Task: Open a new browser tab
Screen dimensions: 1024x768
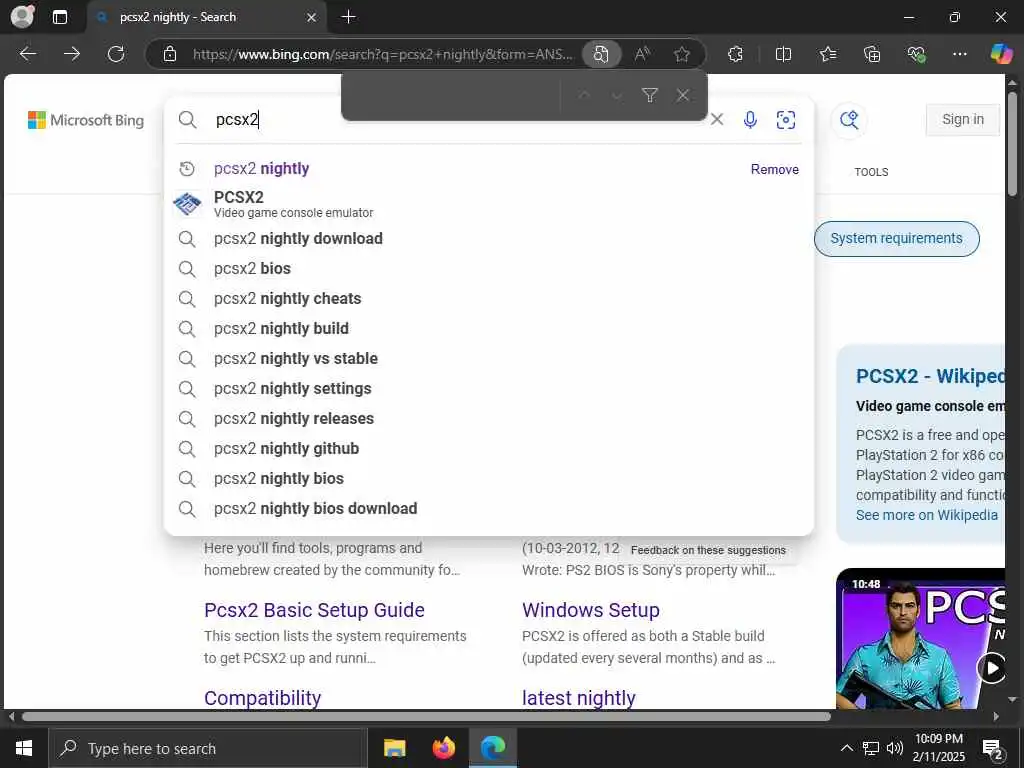Action: pyautogui.click(x=349, y=17)
